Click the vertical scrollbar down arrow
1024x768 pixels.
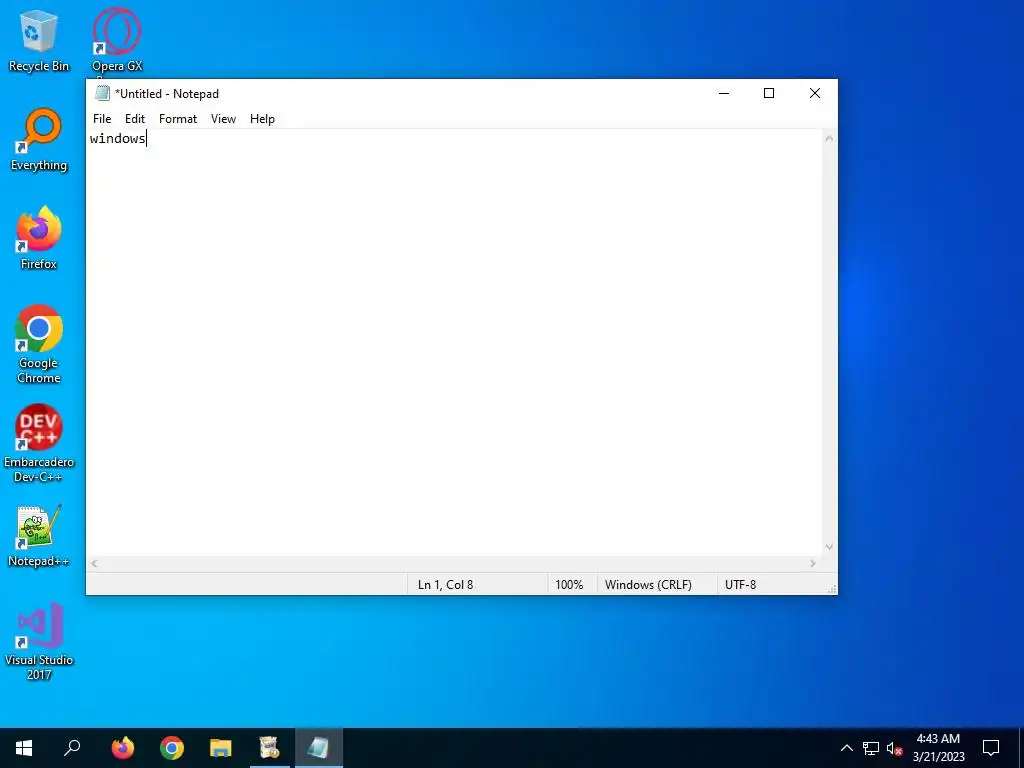tap(829, 547)
